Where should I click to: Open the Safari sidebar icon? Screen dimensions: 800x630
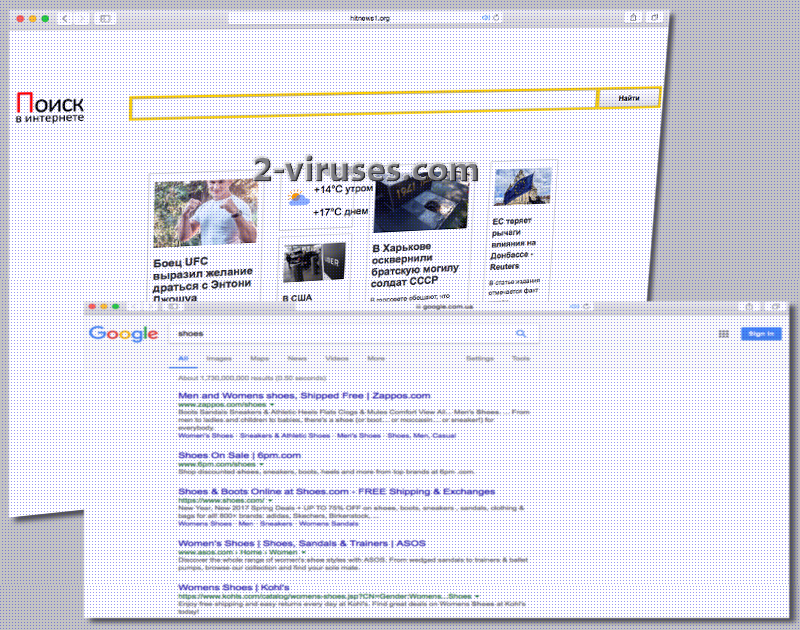tap(106, 18)
